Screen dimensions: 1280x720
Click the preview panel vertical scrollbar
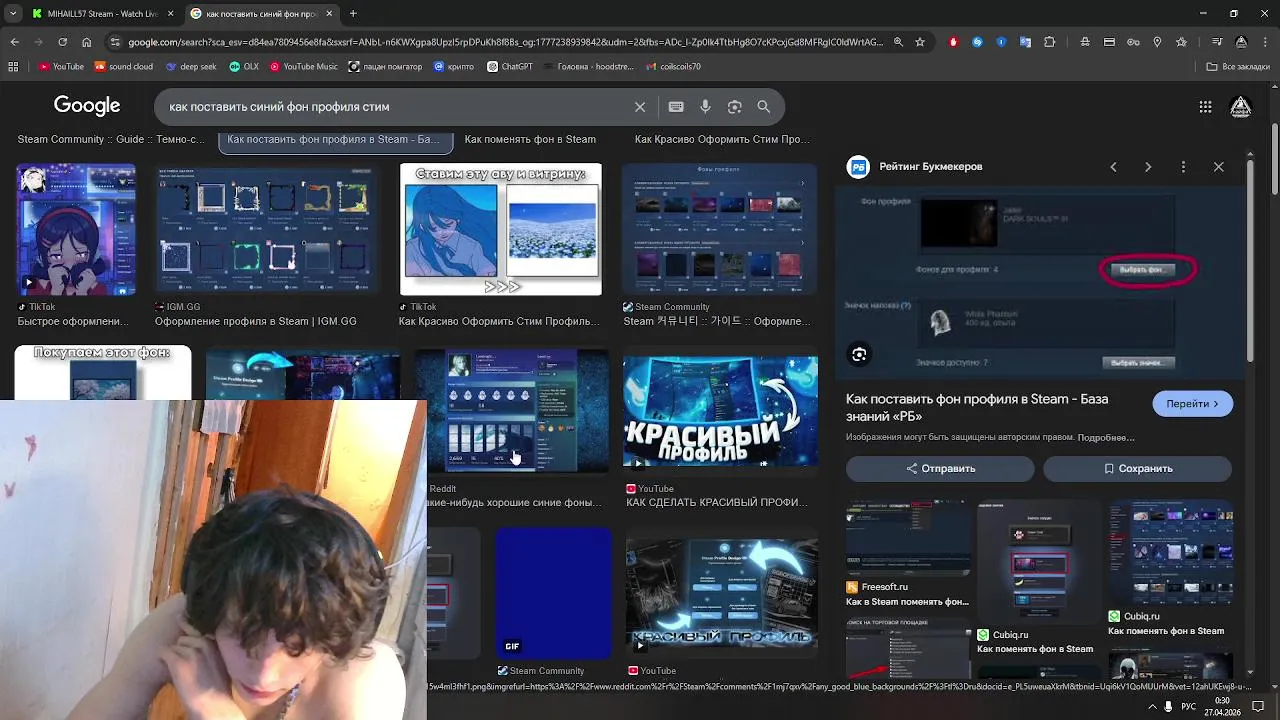[1250, 260]
